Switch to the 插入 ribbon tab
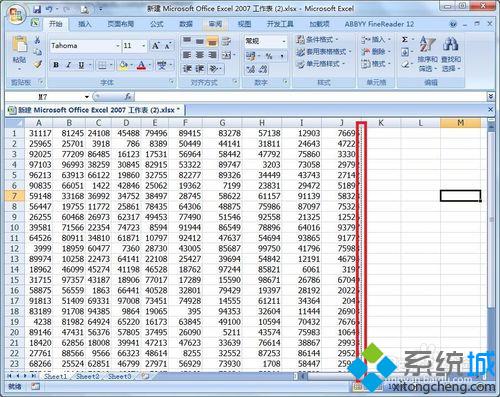500x397 pixels. (84, 24)
